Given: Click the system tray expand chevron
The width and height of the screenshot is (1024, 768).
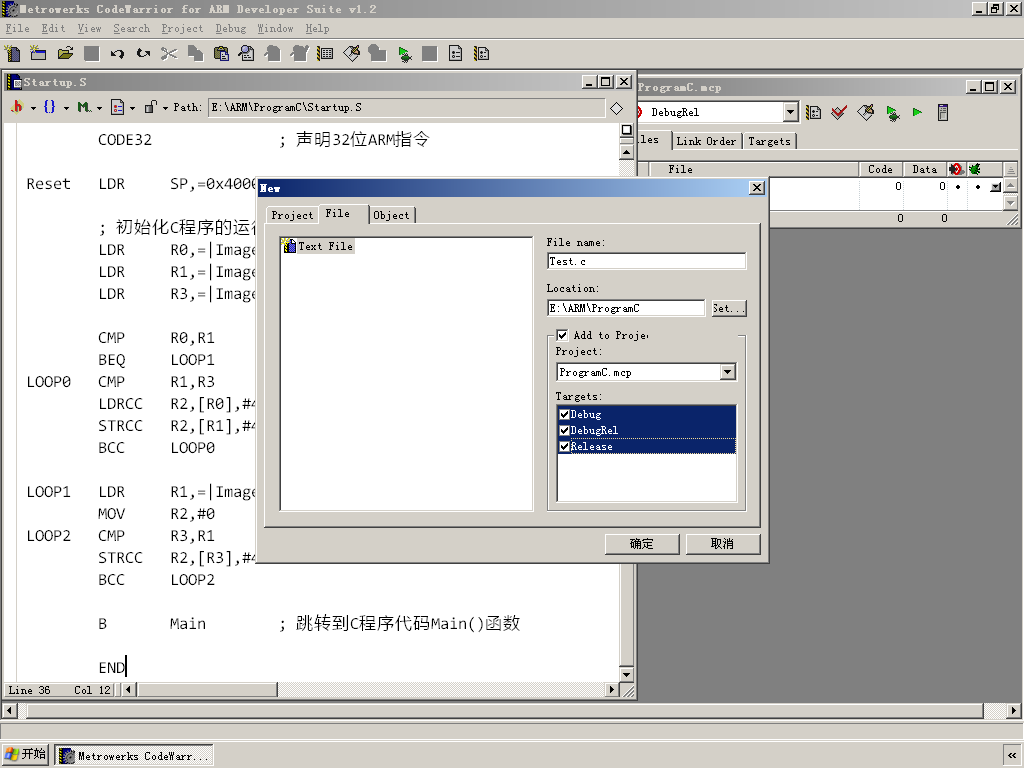Looking at the screenshot, I should click(x=1012, y=756).
